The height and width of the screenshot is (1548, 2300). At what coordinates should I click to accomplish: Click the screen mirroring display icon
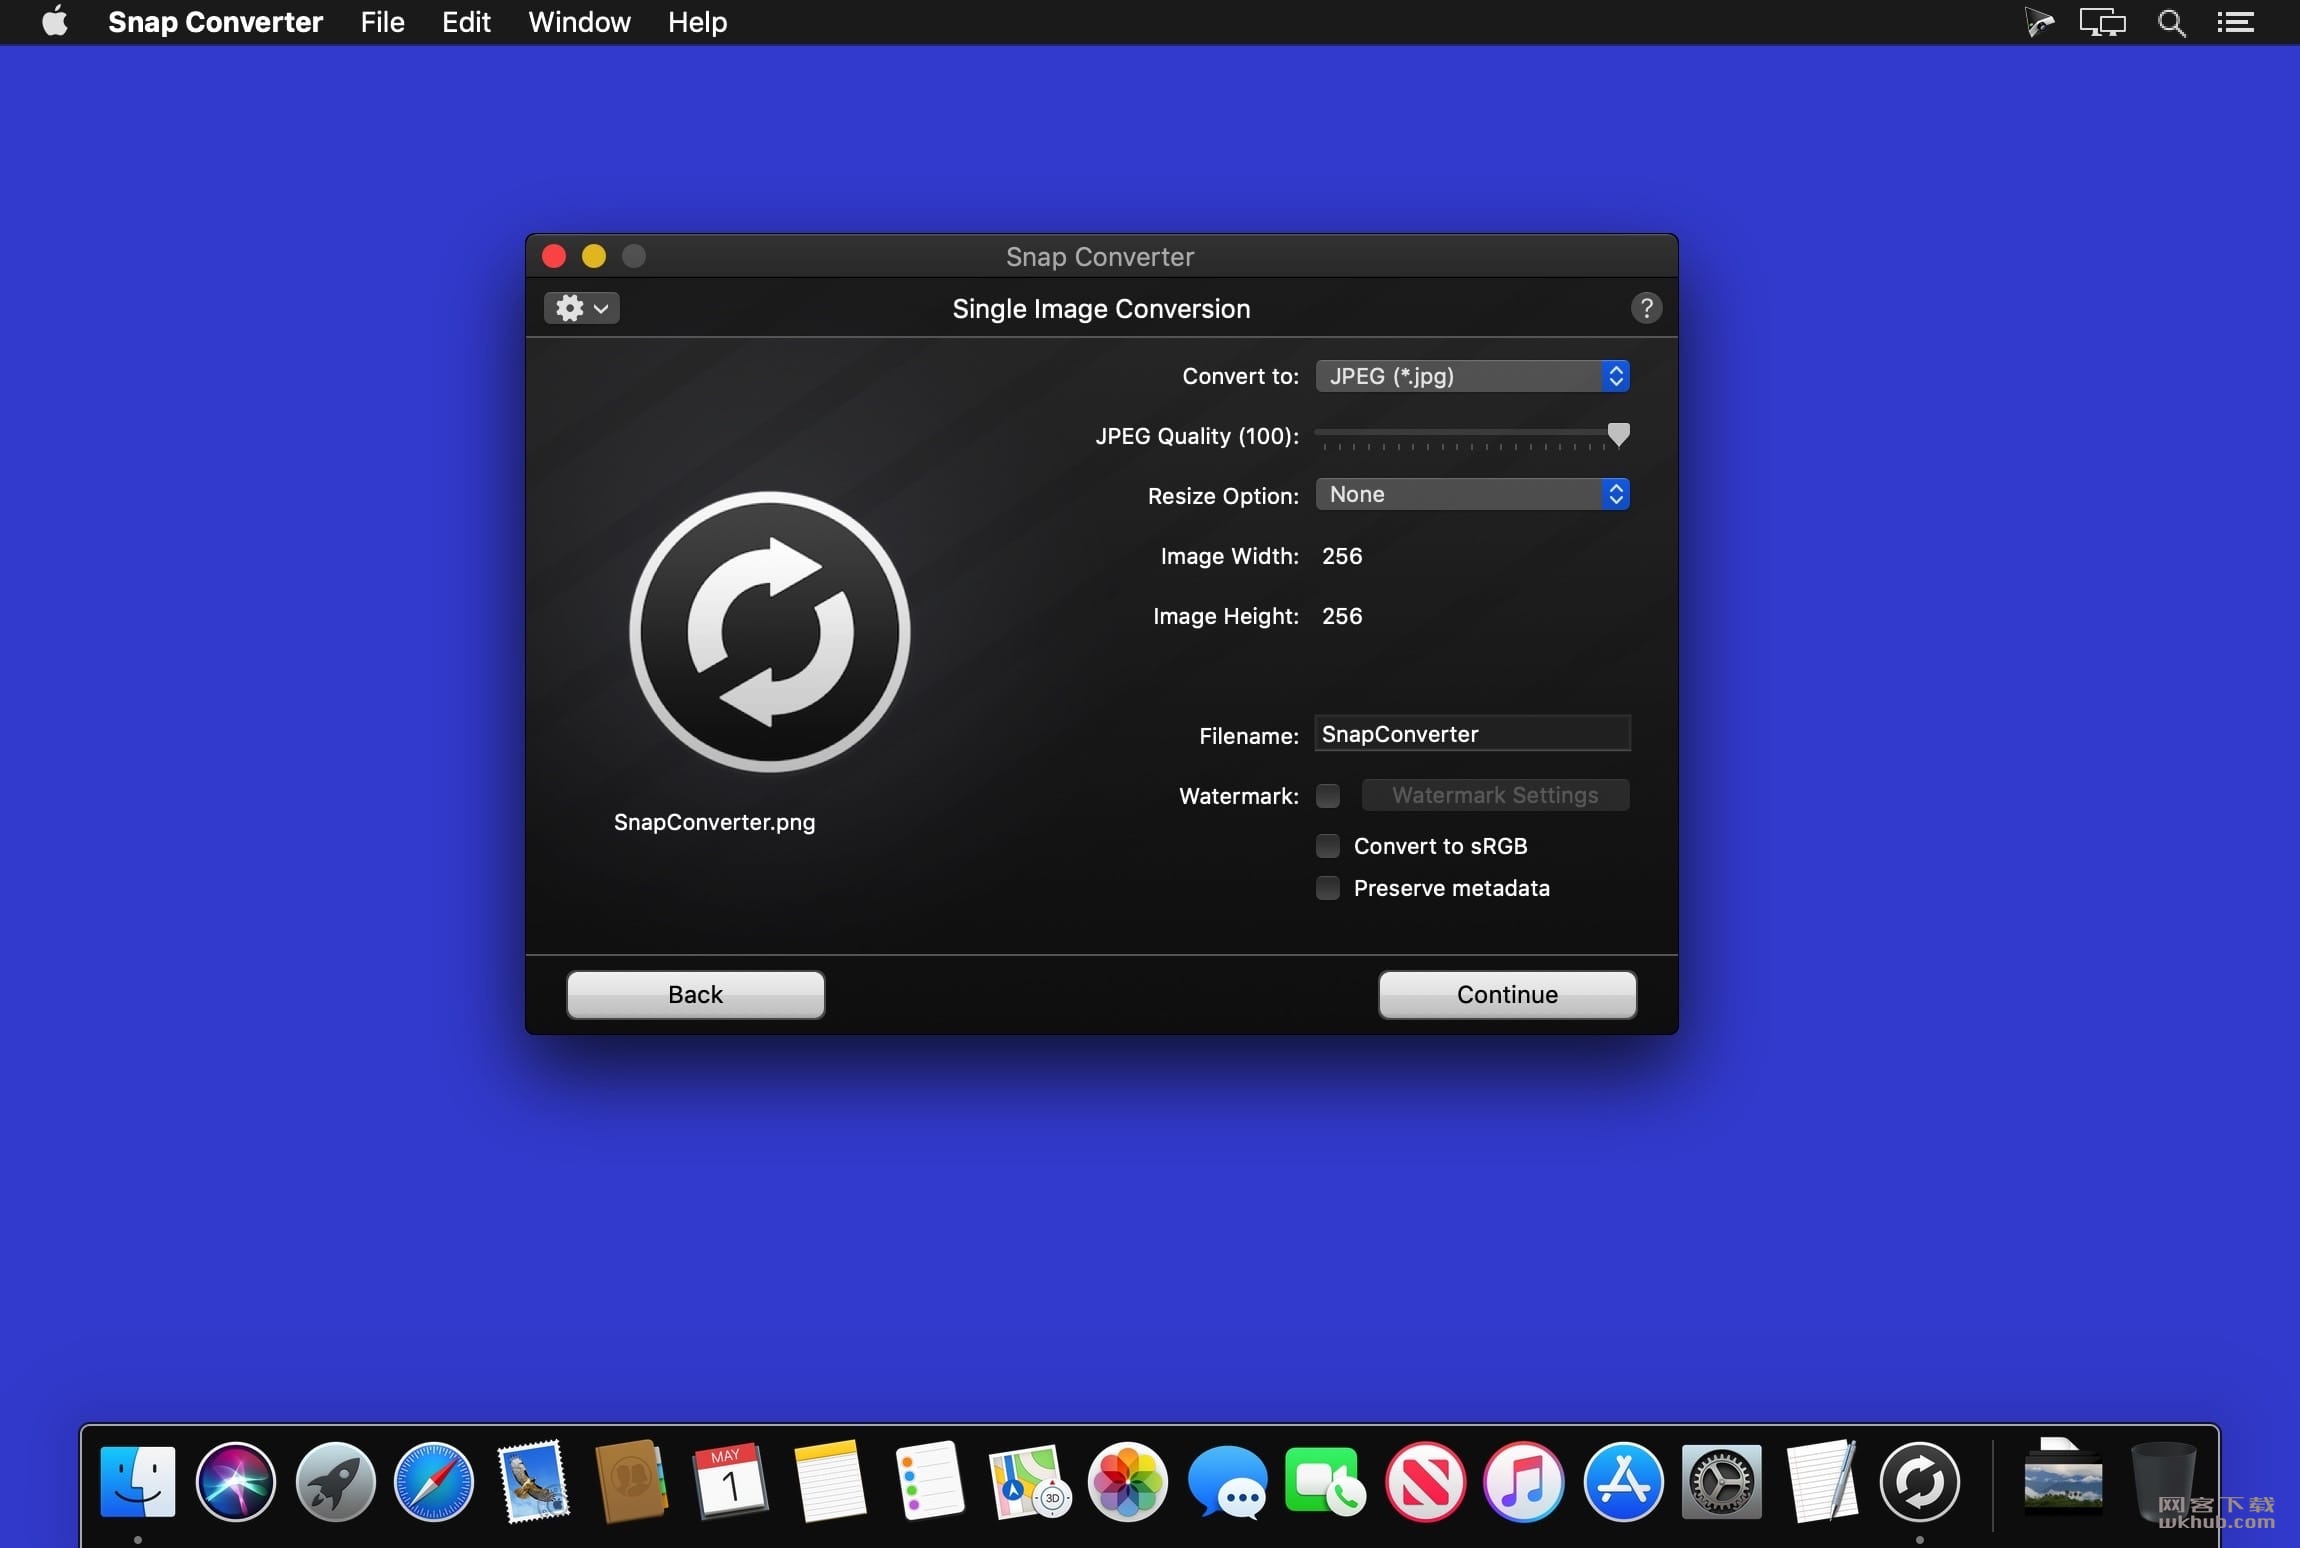[x=2102, y=22]
